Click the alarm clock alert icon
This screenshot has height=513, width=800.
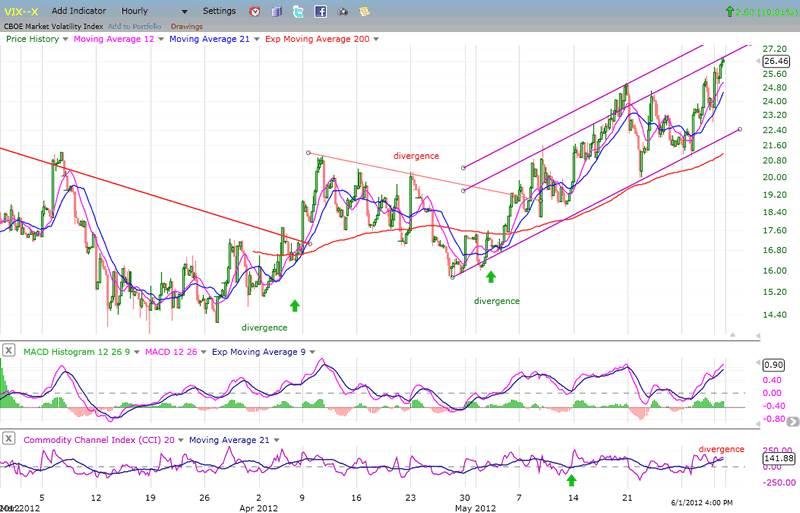tap(255, 11)
